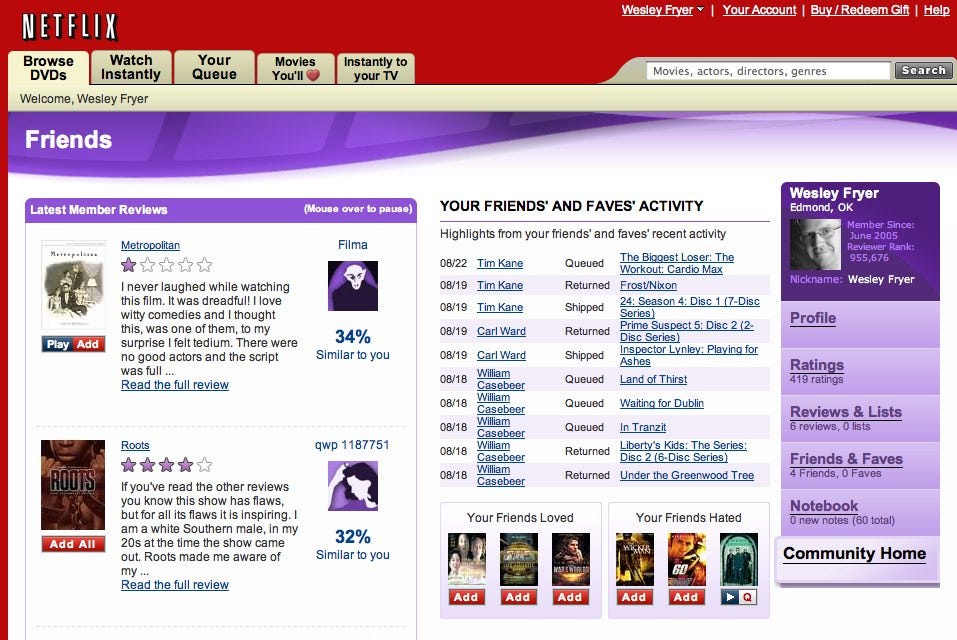Open Under the Greenwood Tree link

(687, 475)
